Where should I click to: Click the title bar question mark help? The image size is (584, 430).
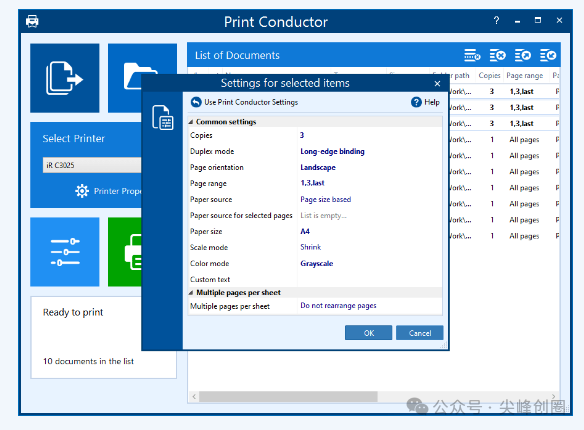pos(496,20)
